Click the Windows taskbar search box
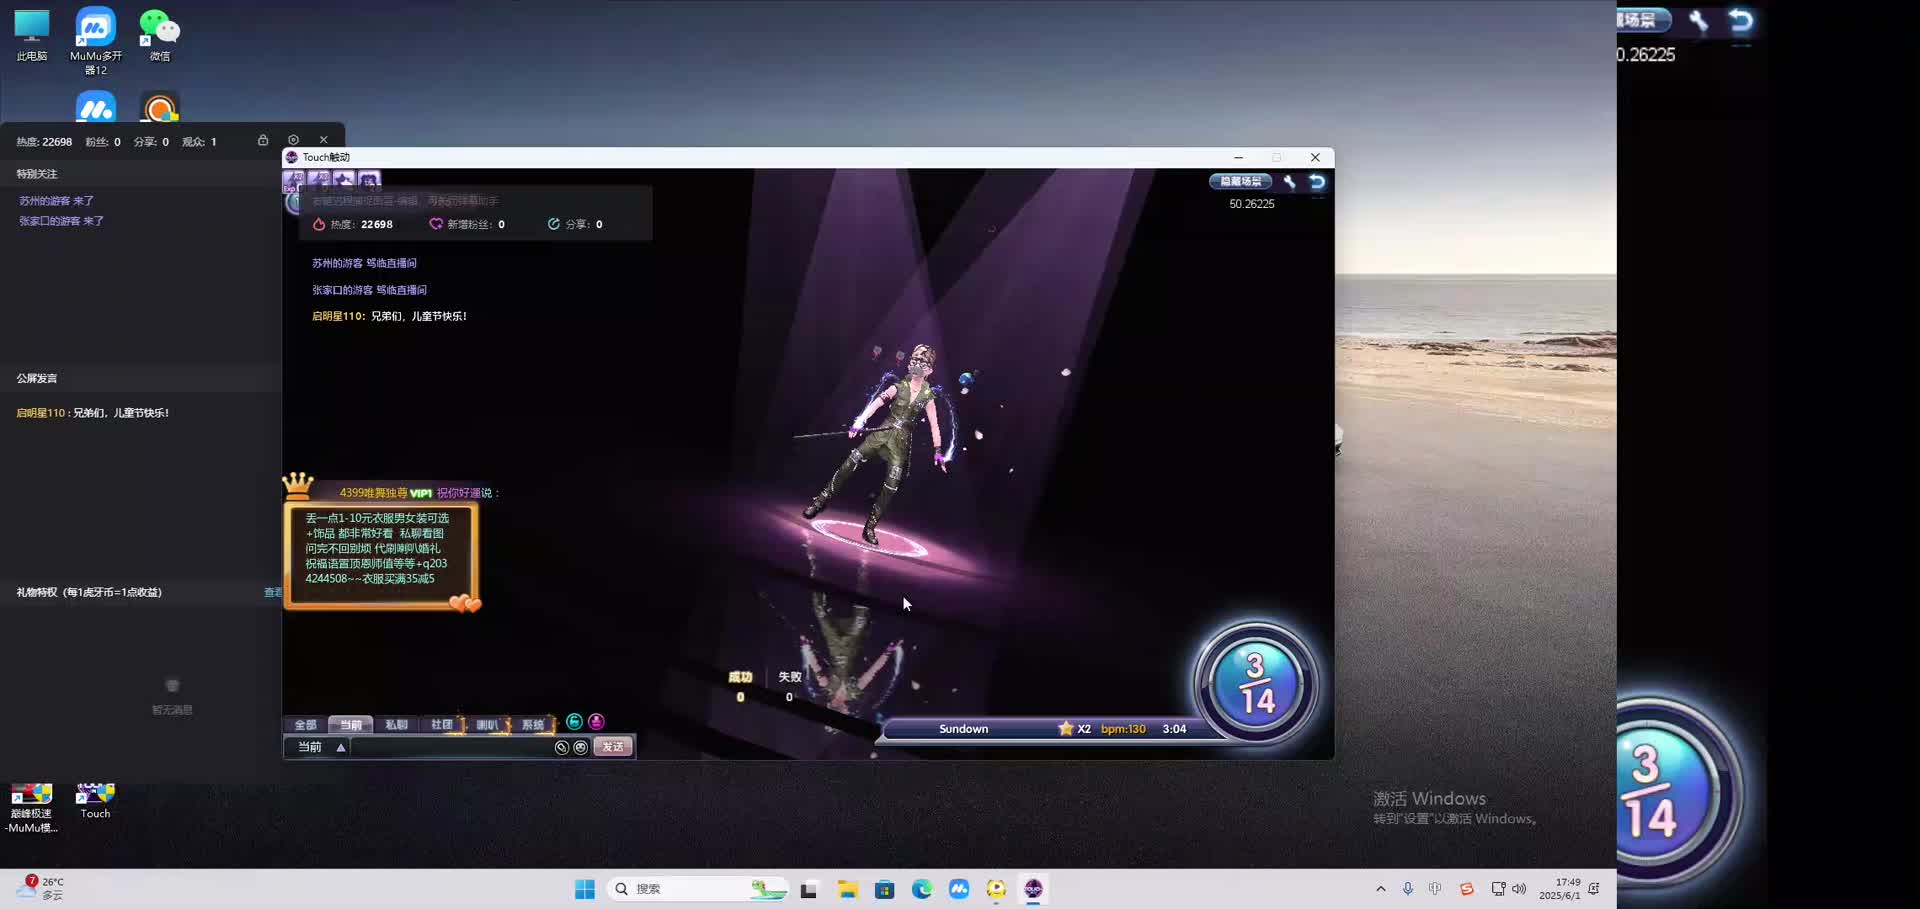The width and height of the screenshot is (1920, 909). click(680, 889)
